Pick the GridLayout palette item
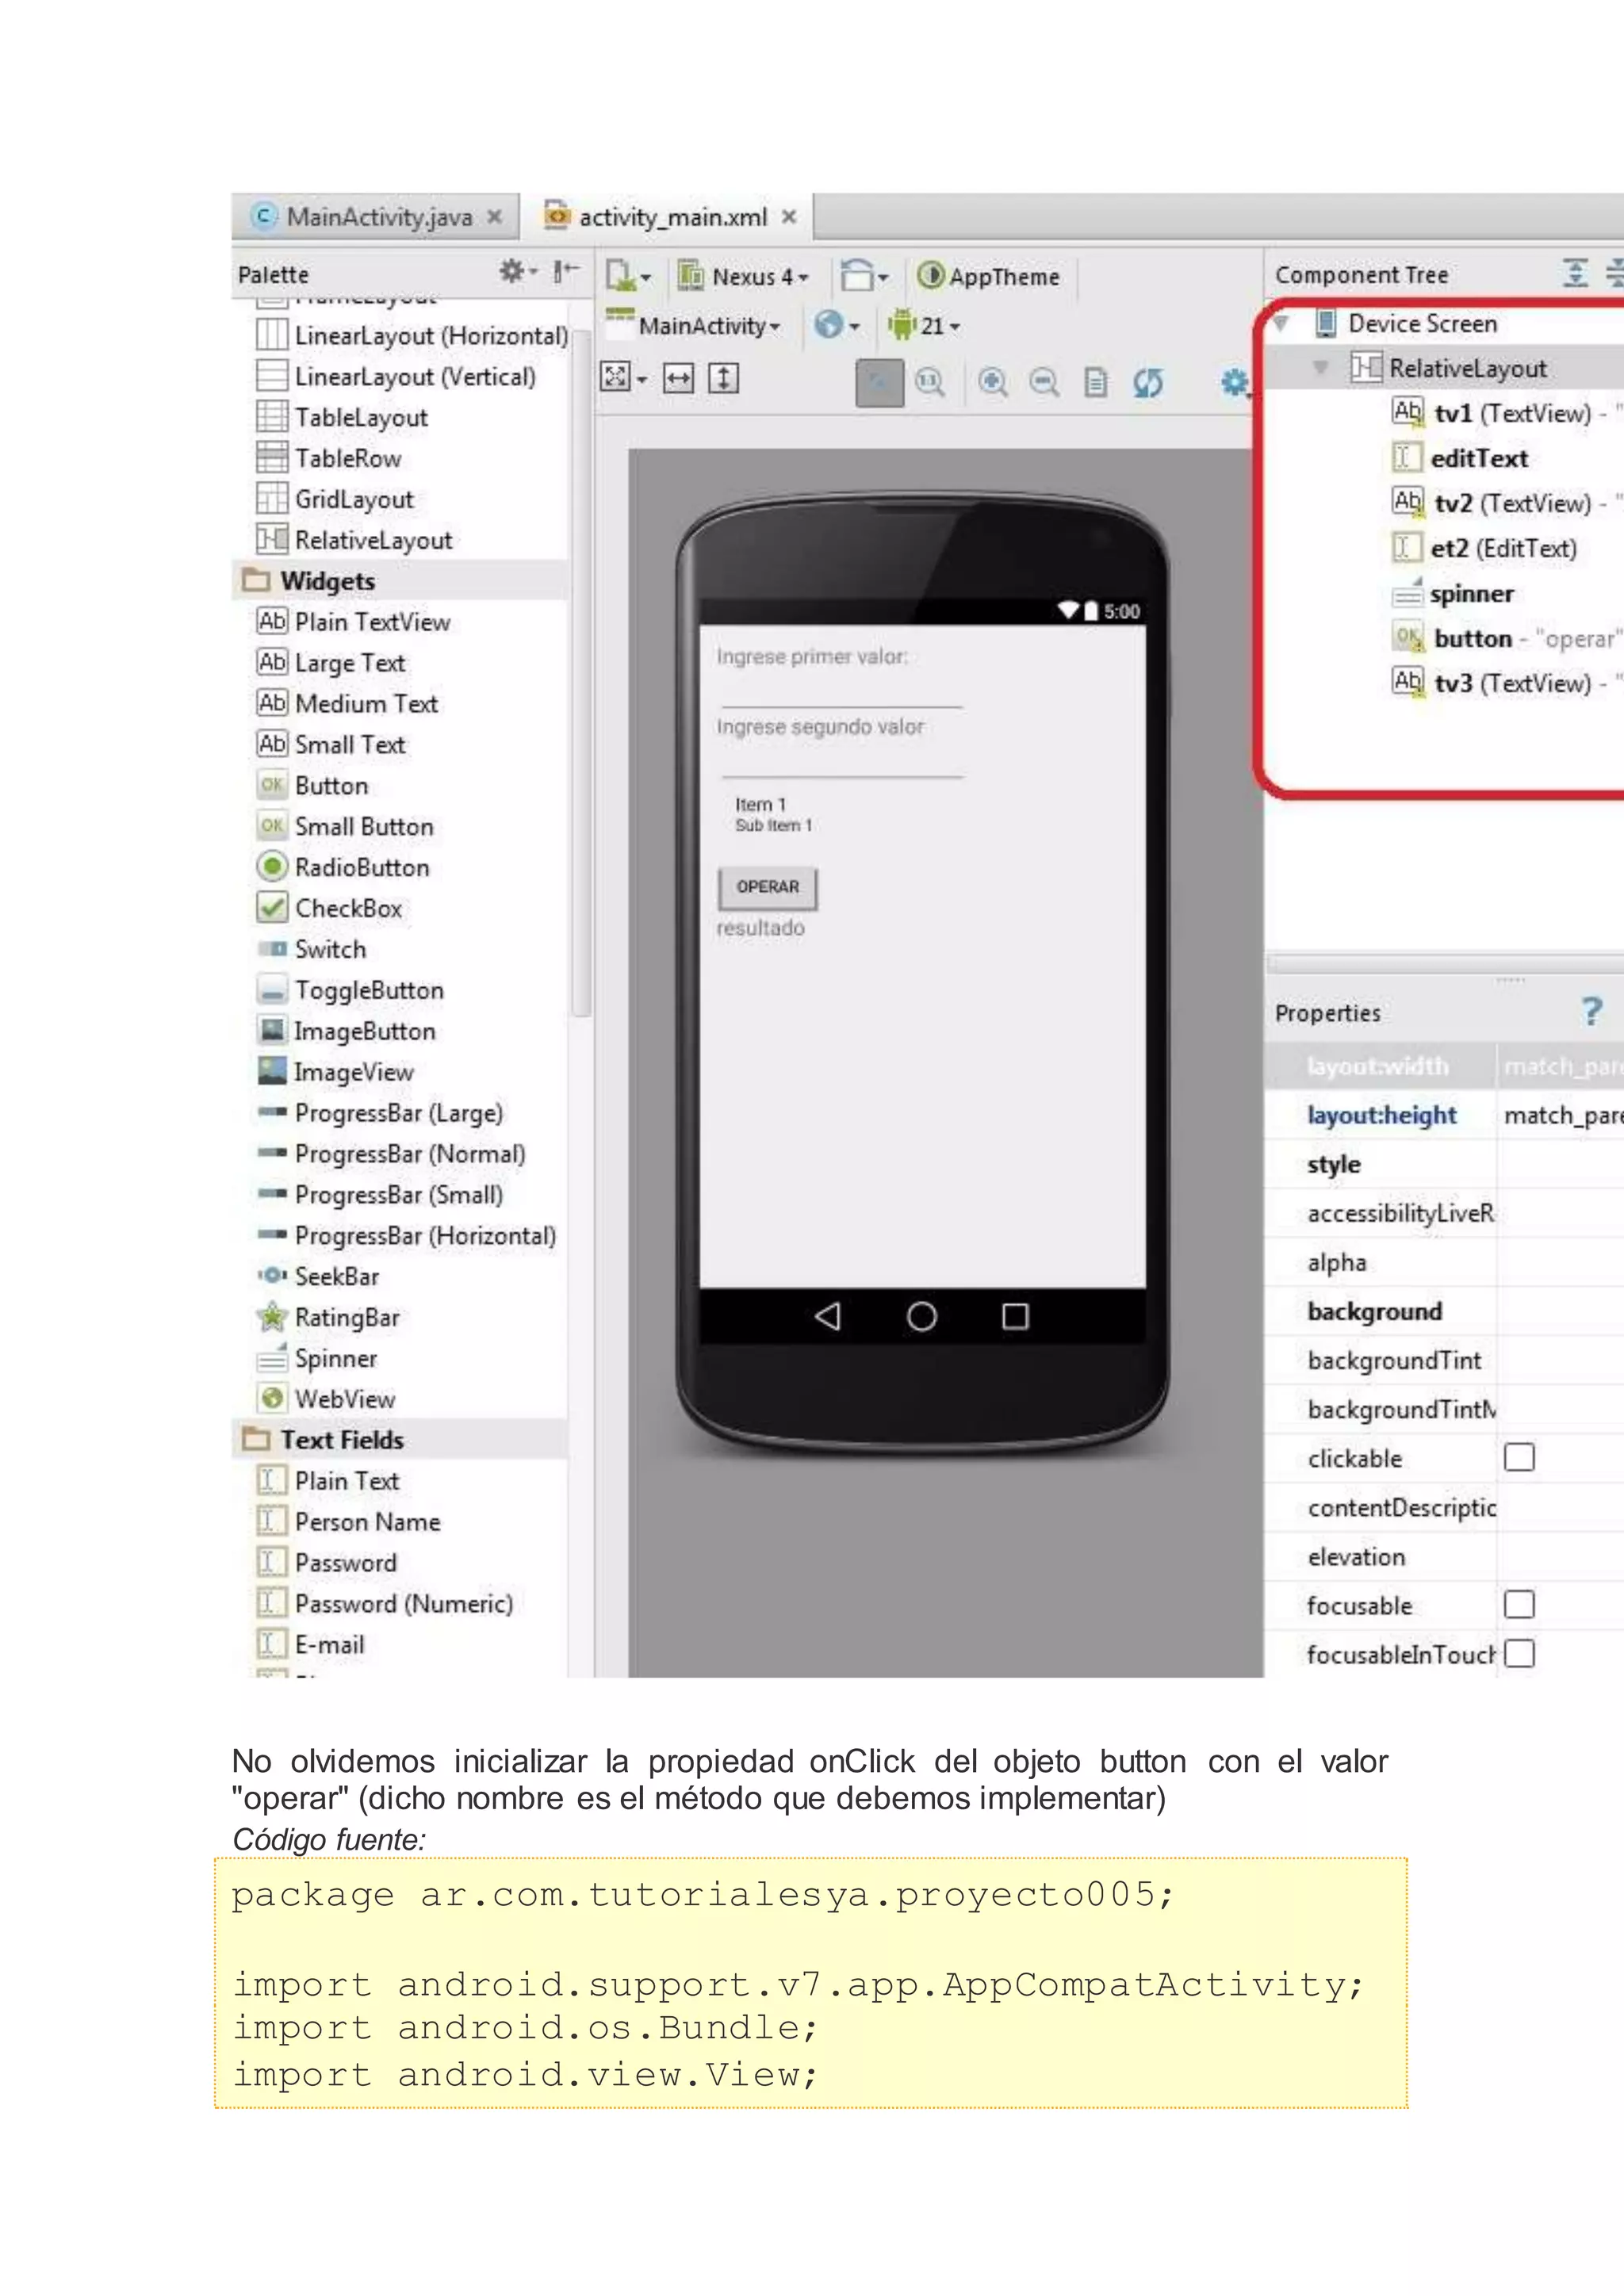Image resolution: width=1624 pixels, height=2296 pixels. pos(335,499)
